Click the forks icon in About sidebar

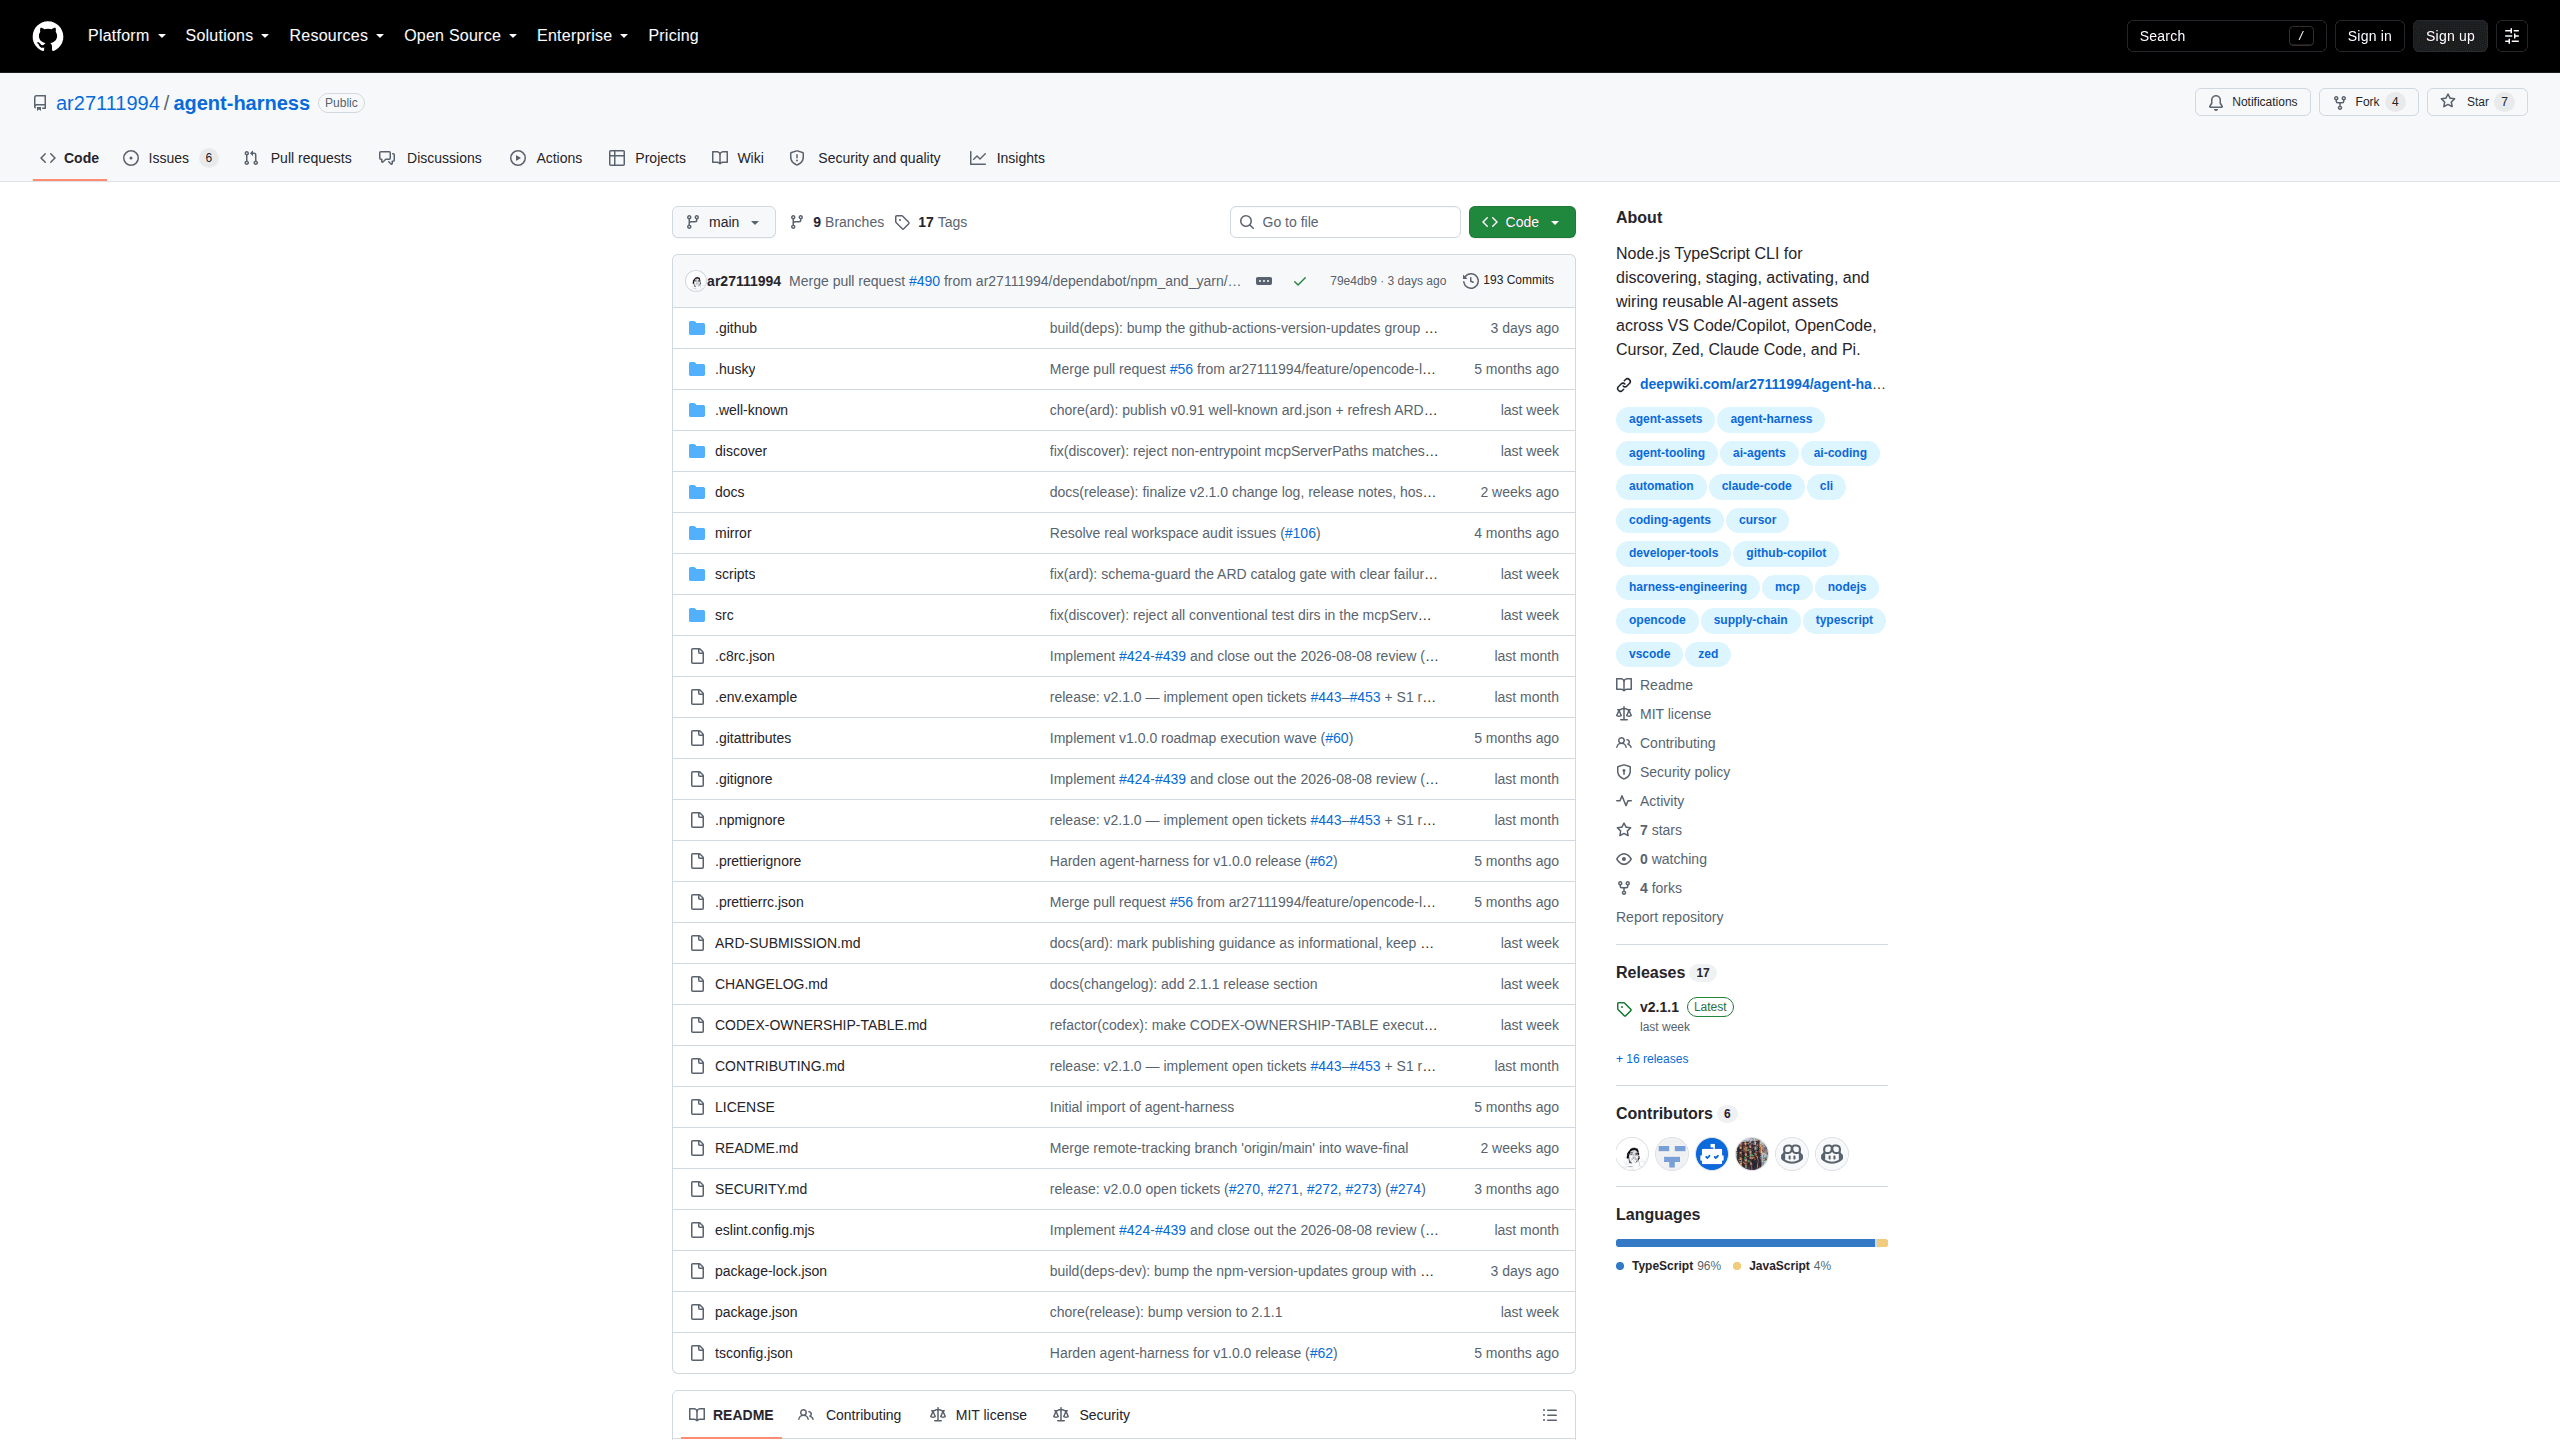pyautogui.click(x=1624, y=888)
